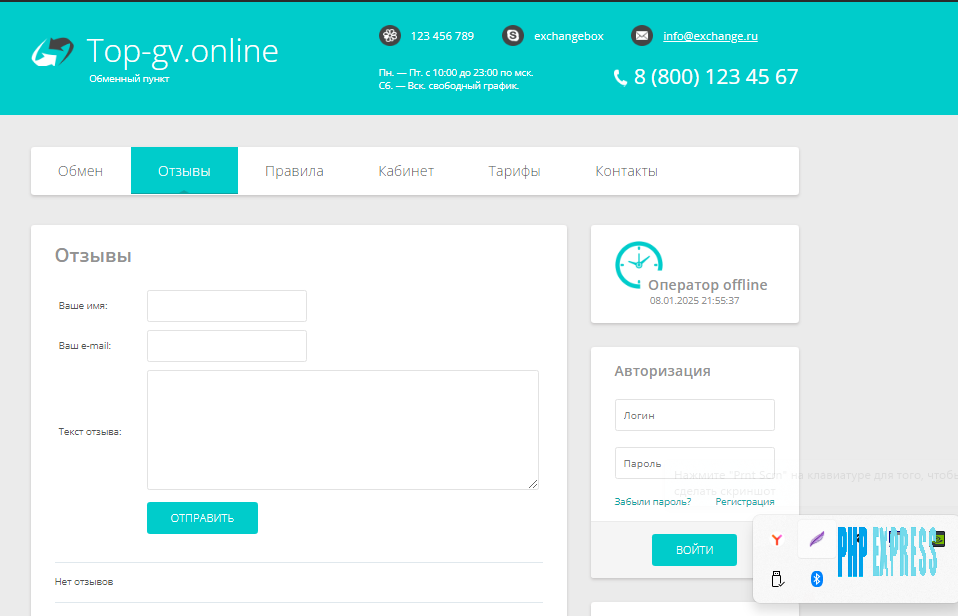
Task: Click the NVIDIA tray icon
Action: (939, 539)
